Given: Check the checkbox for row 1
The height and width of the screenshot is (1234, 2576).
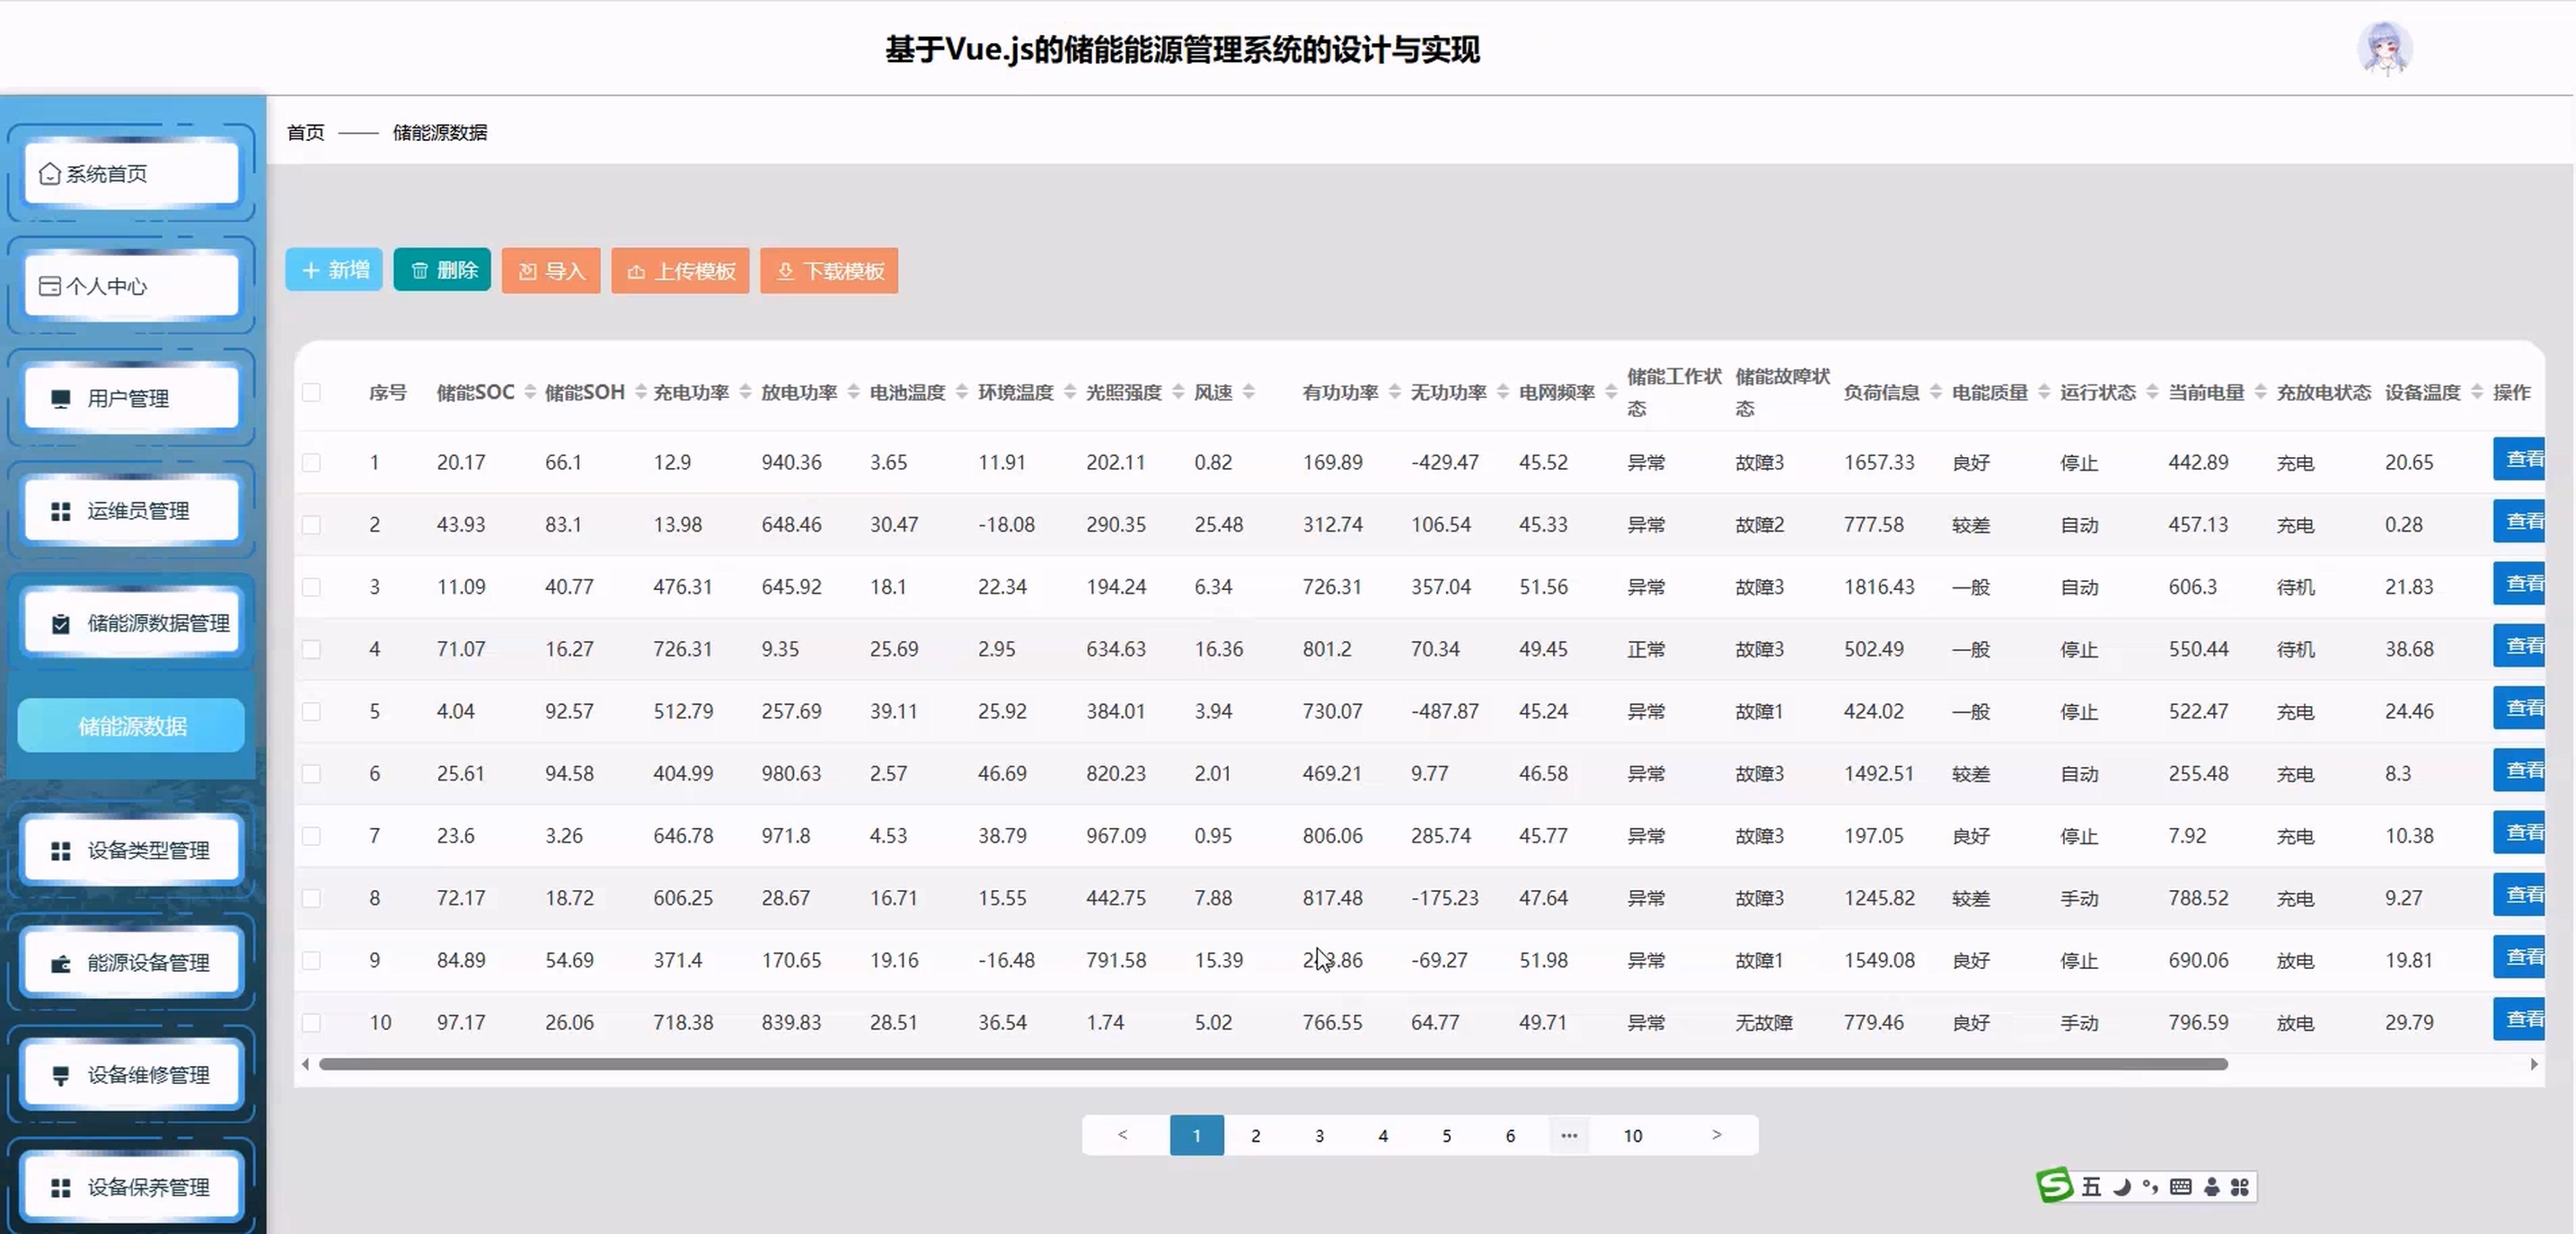Looking at the screenshot, I should pos(312,463).
